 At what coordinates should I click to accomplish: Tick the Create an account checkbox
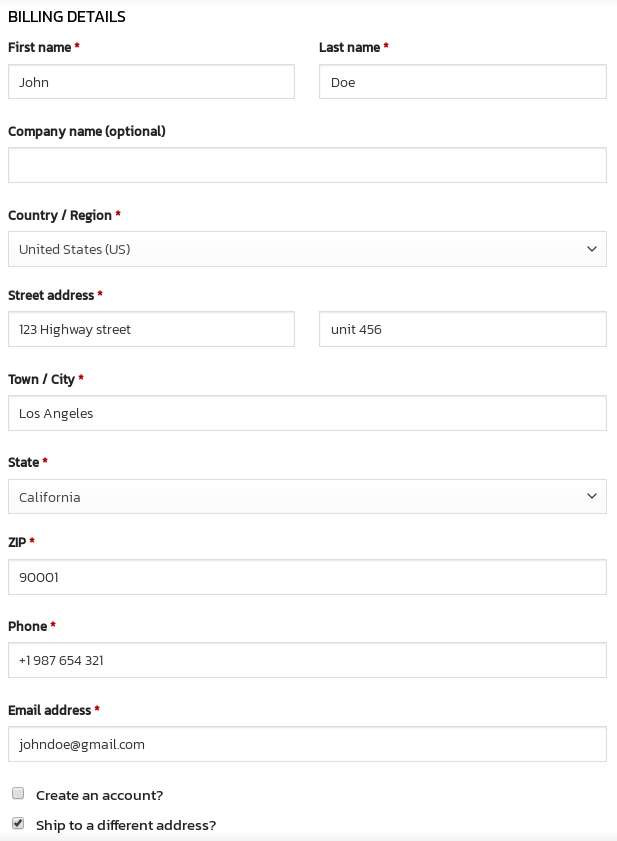point(18,793)
